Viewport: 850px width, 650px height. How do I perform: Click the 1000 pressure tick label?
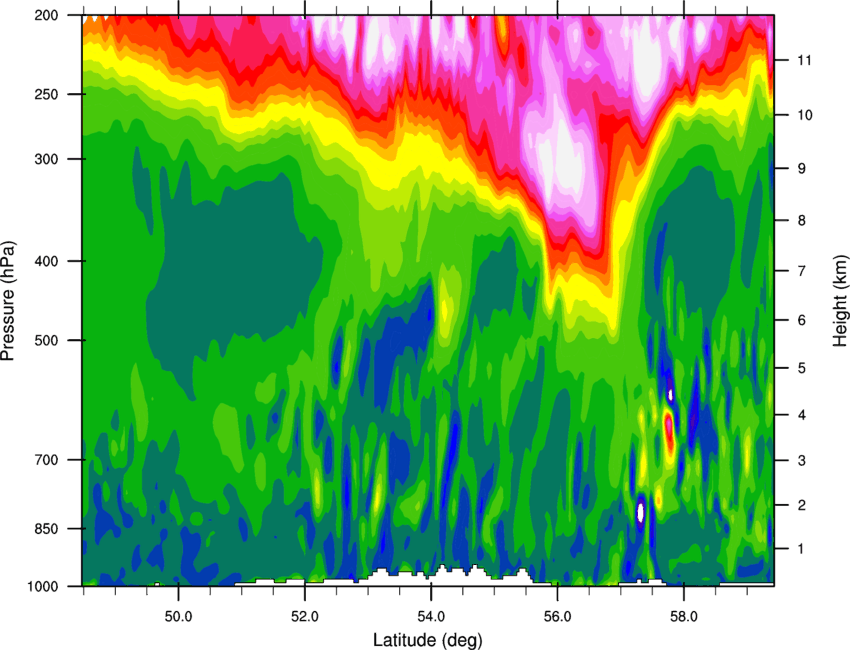pos(43,586)
